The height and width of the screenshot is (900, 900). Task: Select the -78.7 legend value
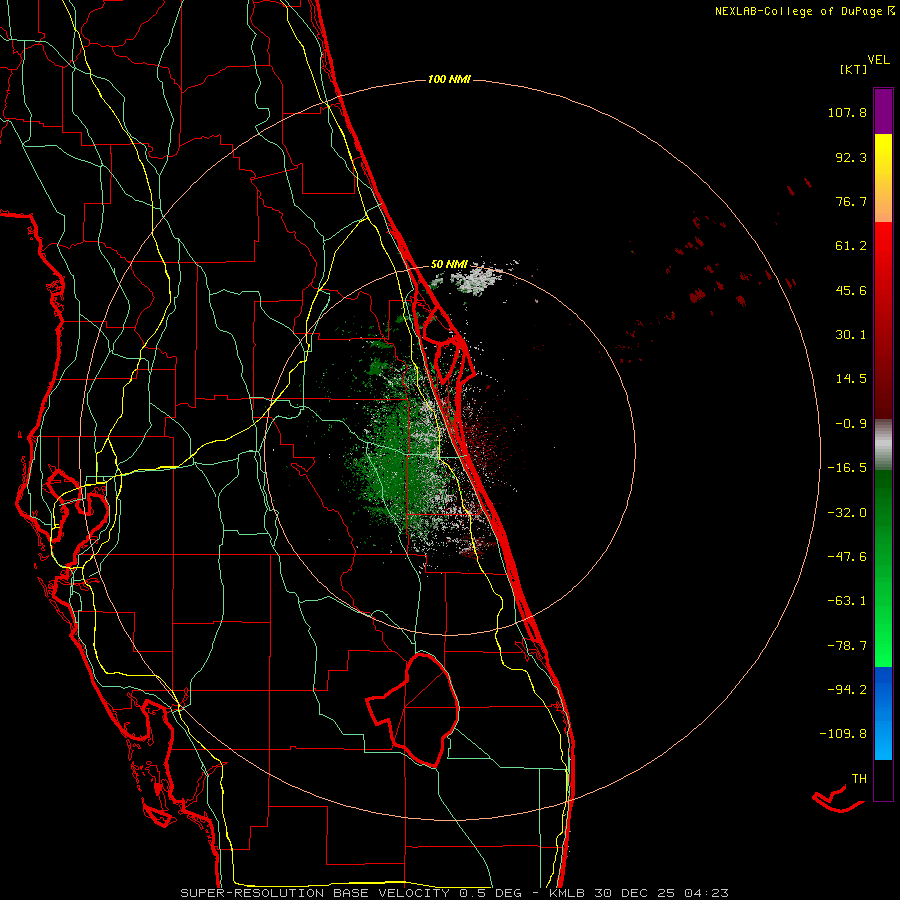847,646
